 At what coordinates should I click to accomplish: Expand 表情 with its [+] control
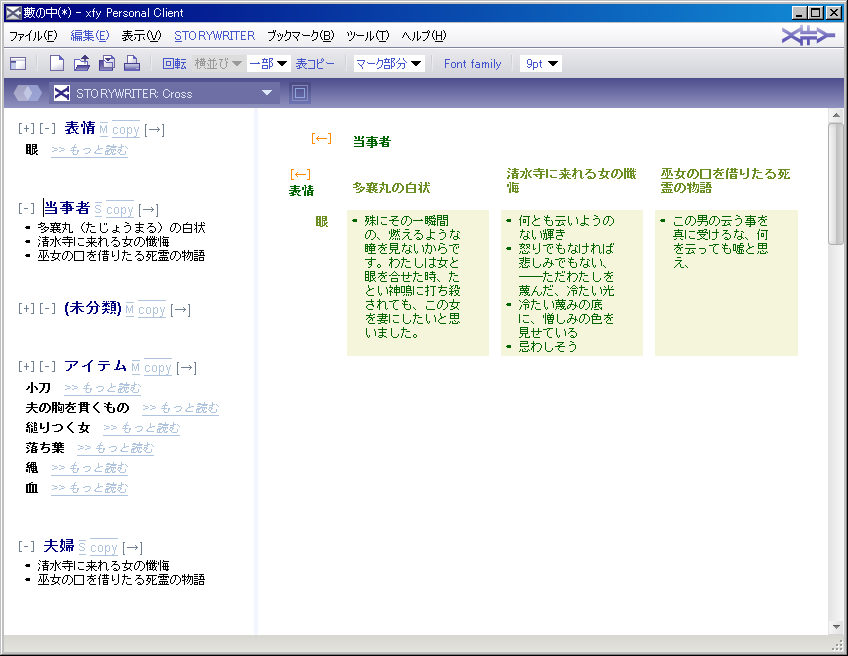click(x=26, y=128)
